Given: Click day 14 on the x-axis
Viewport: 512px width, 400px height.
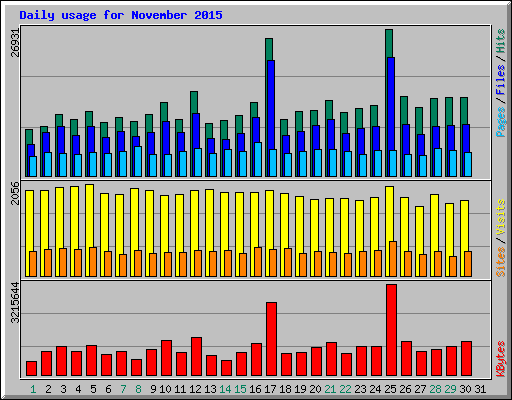Looking at the screenshot, I should pos(225,389).
